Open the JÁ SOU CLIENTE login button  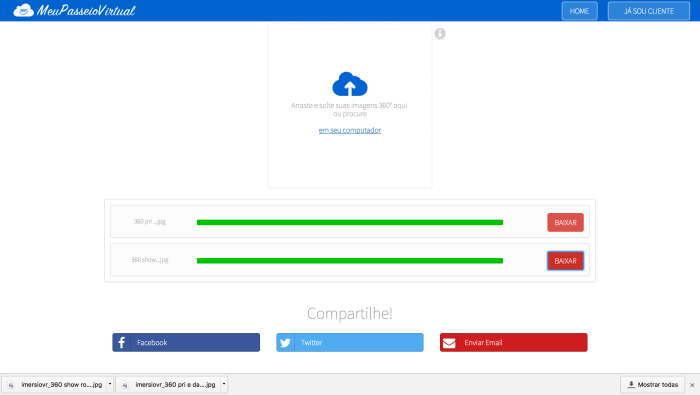(x=649, y=11)
